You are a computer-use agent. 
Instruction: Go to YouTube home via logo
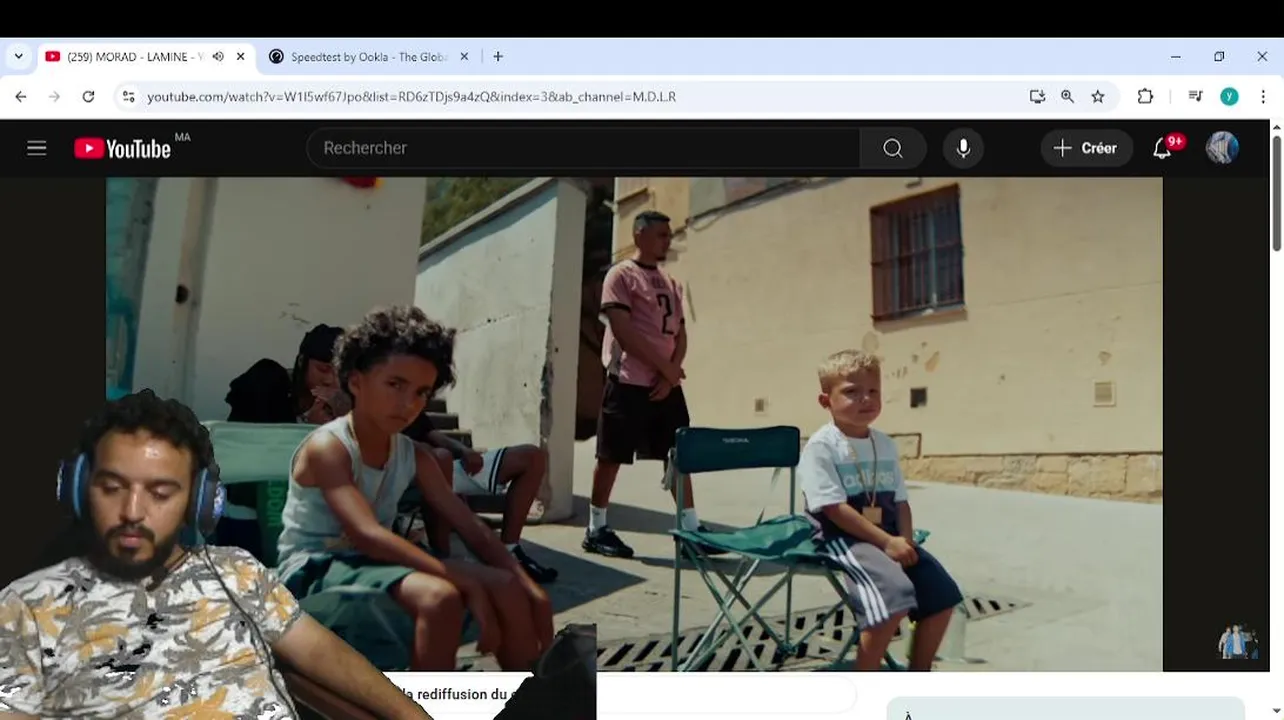tap(123, 148)
